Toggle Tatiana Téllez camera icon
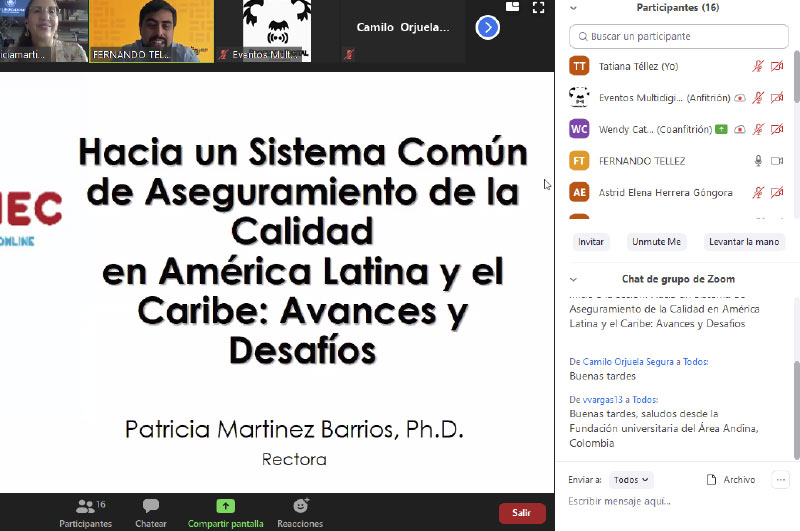Viewport: 800px width, 531px height. coord(777,67)
